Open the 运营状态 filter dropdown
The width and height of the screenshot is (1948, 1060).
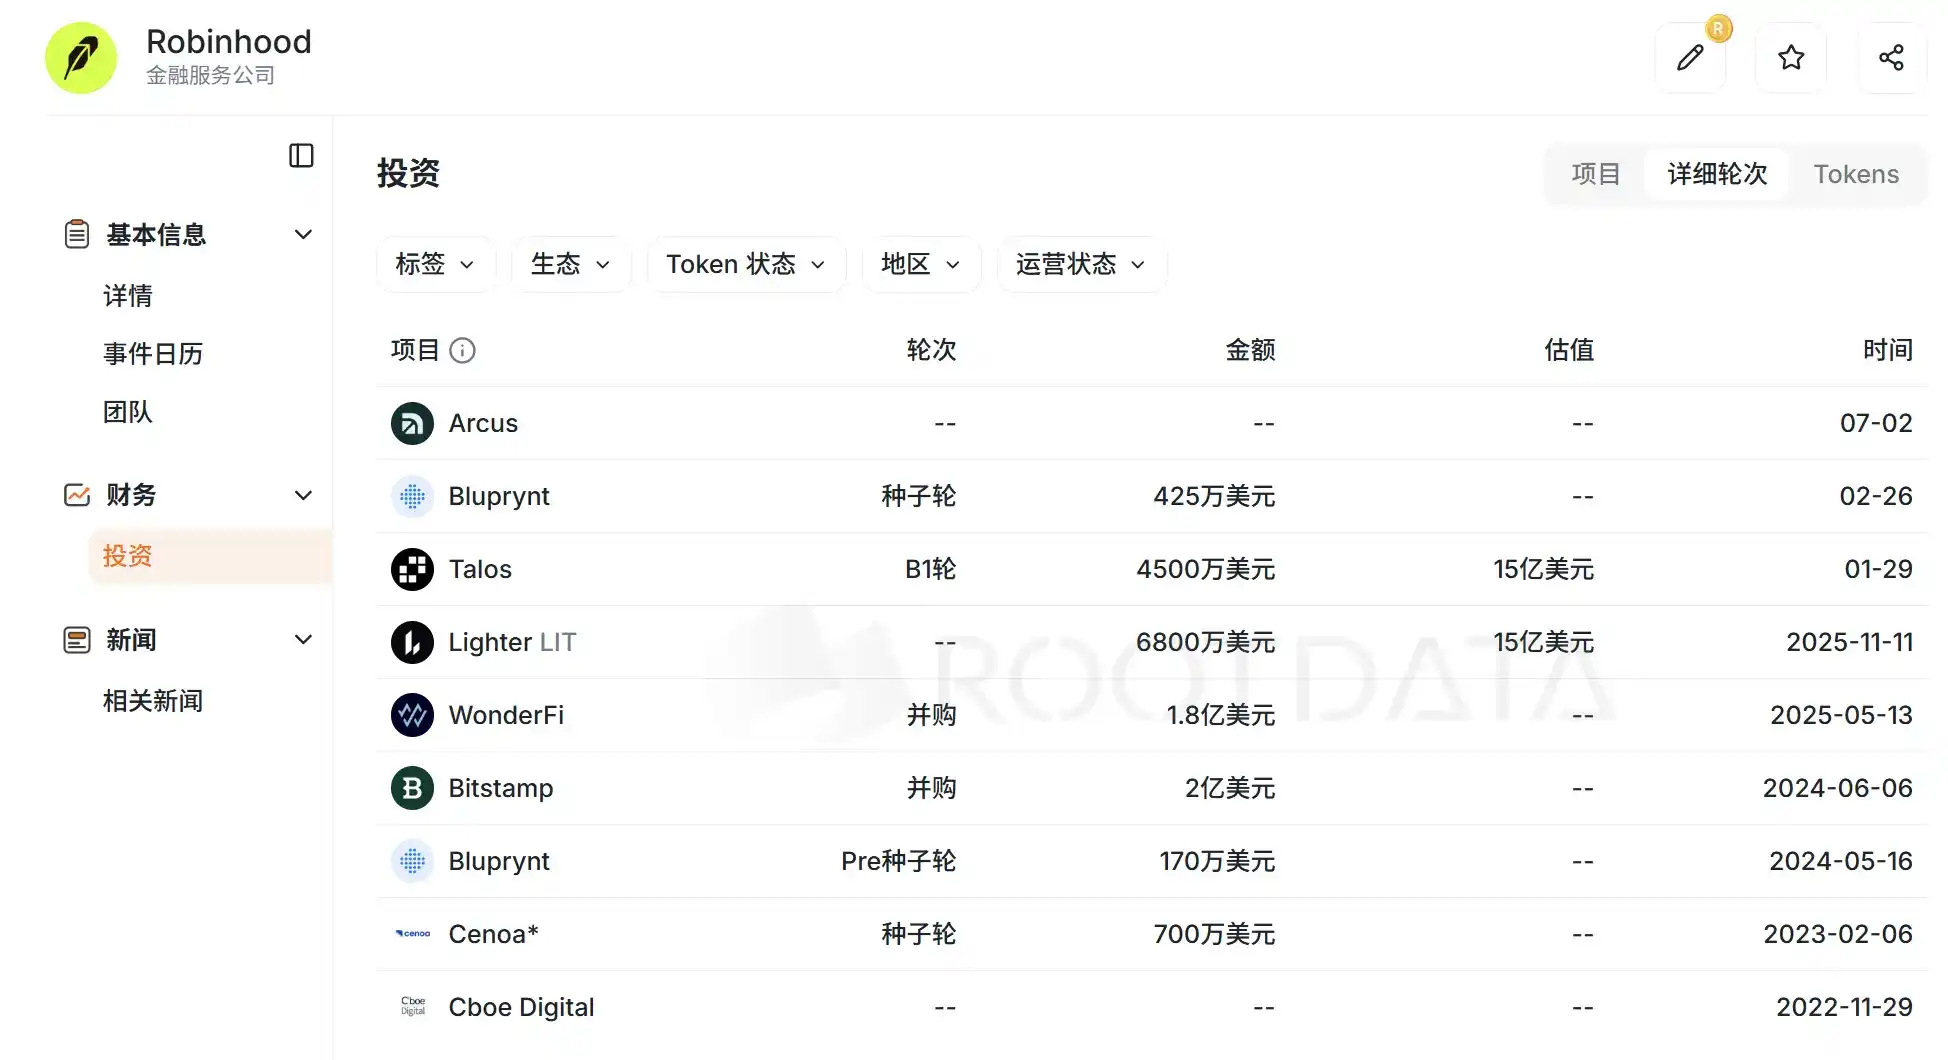click(x=1081, y=264)
